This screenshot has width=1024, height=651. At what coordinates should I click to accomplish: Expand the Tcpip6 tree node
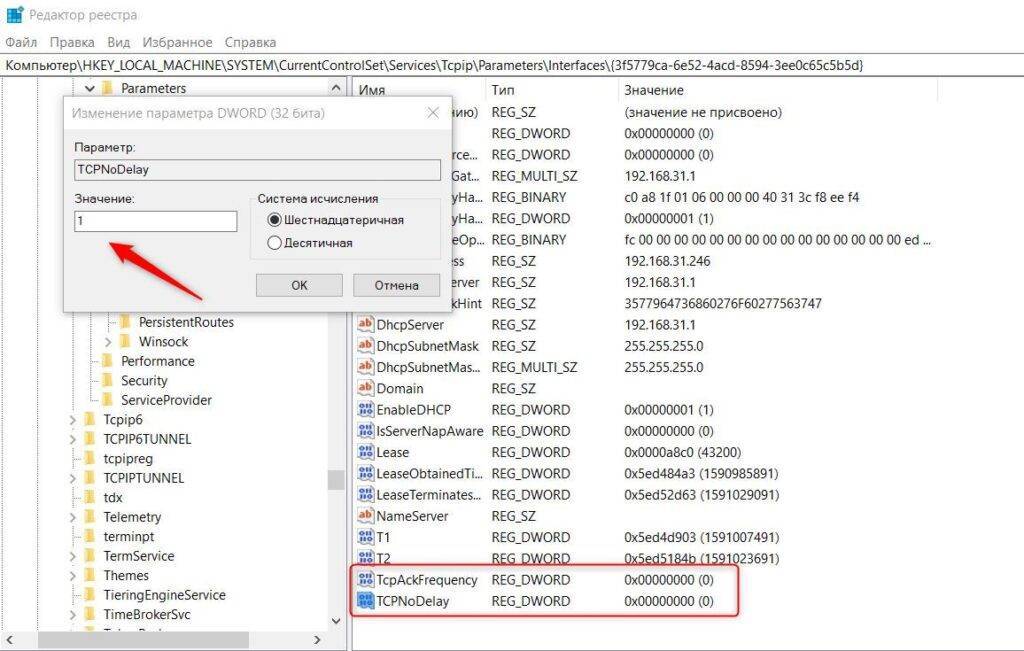tap(72, 420)
